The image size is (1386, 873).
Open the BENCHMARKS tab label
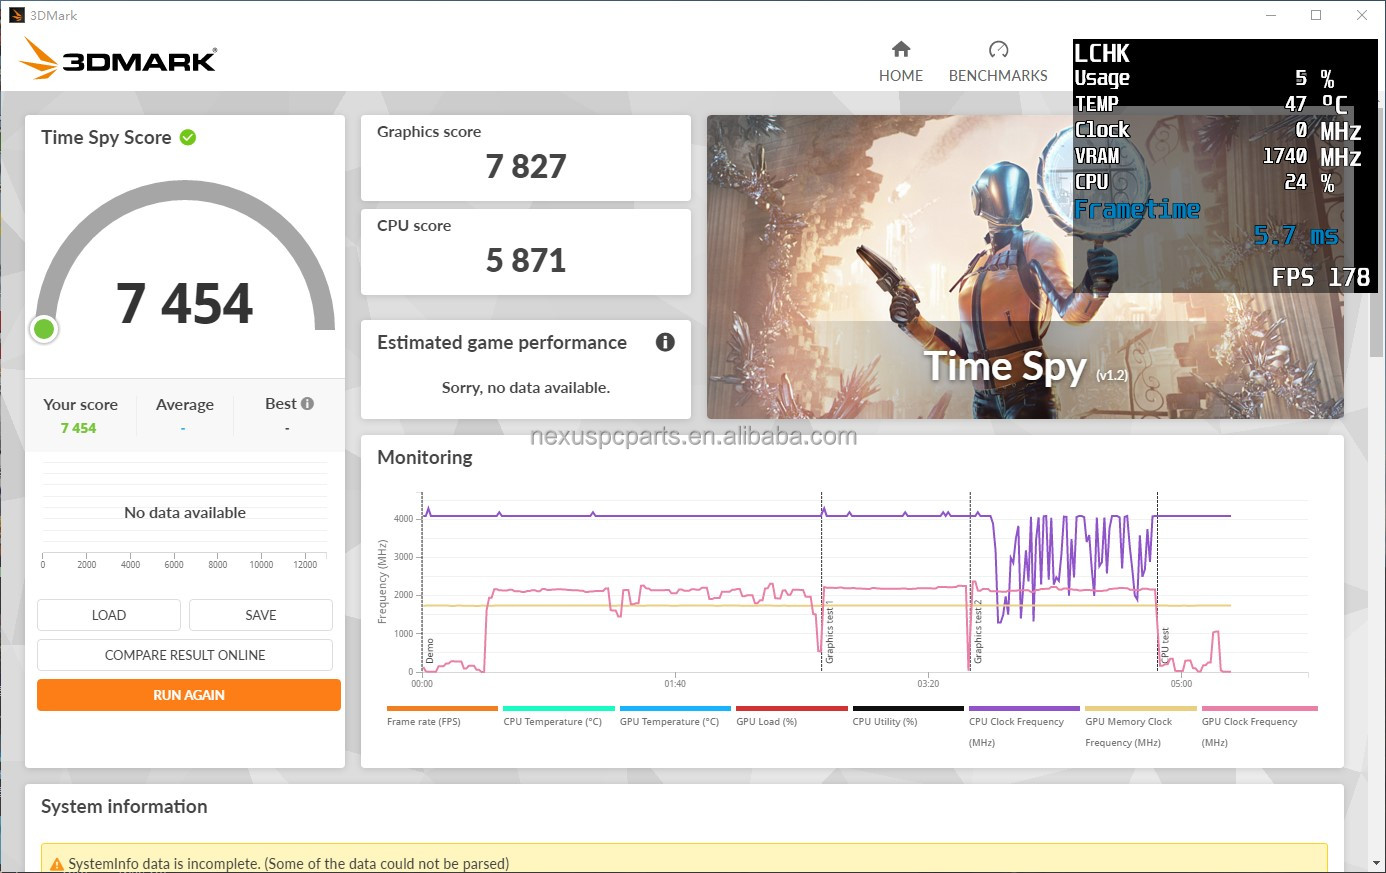998,76
